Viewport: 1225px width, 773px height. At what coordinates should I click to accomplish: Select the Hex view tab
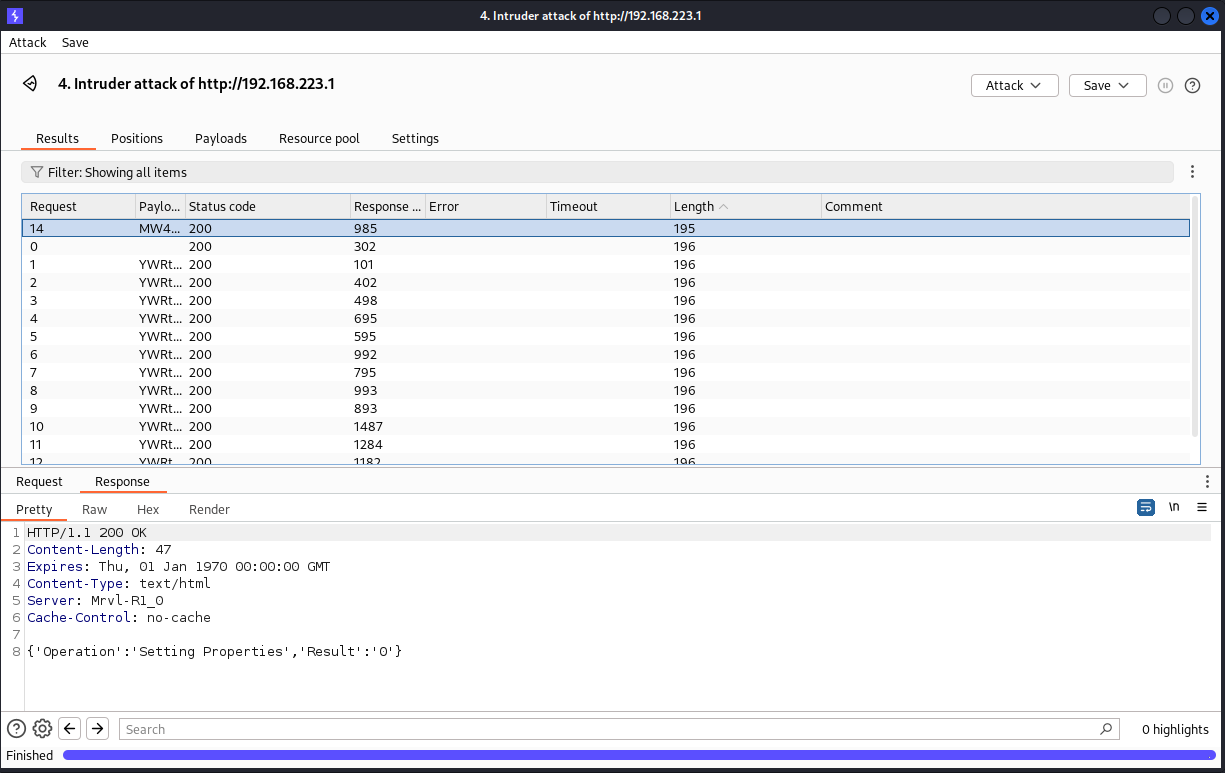coord(148,509)
